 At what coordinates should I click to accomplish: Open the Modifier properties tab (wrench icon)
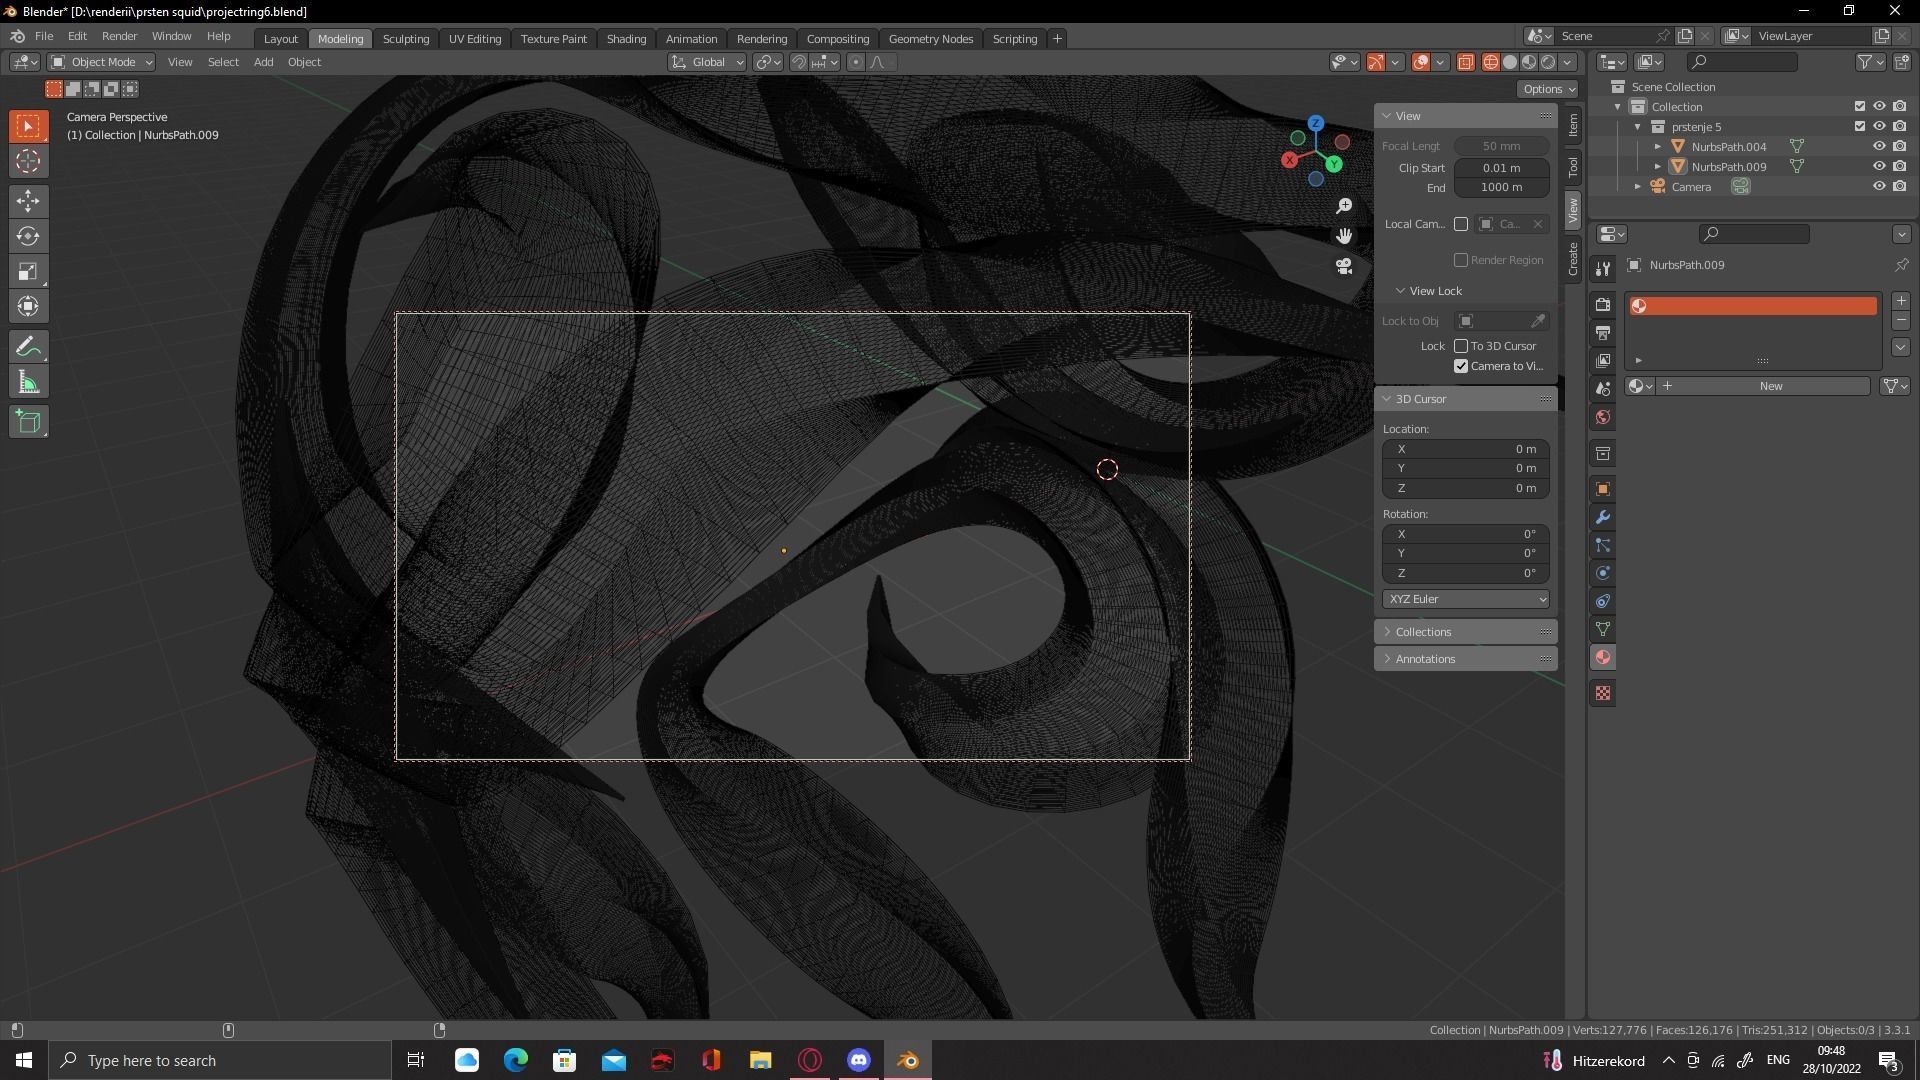[x=1603, y=517]
